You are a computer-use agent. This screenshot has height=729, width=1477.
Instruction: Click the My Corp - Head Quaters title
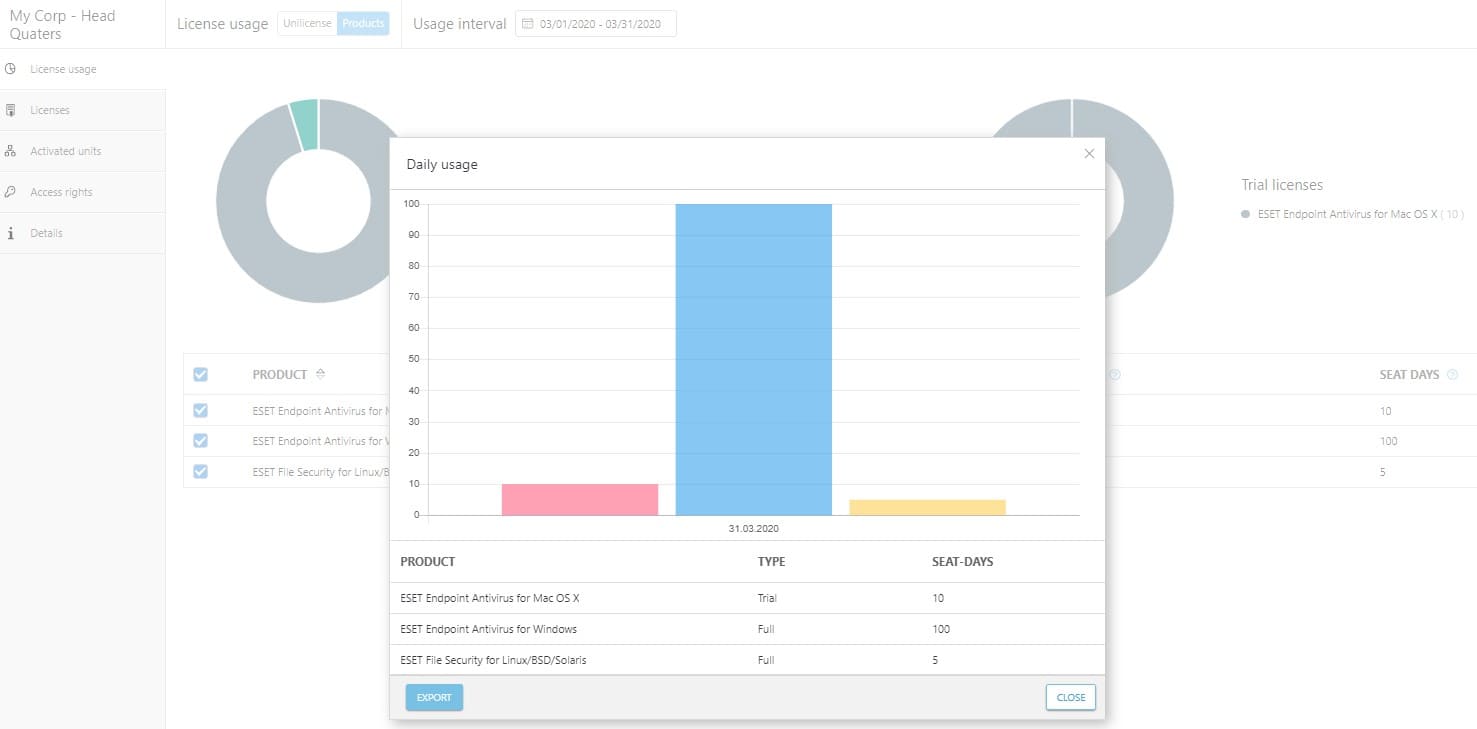pyautogui.click(x=62, y=25)
